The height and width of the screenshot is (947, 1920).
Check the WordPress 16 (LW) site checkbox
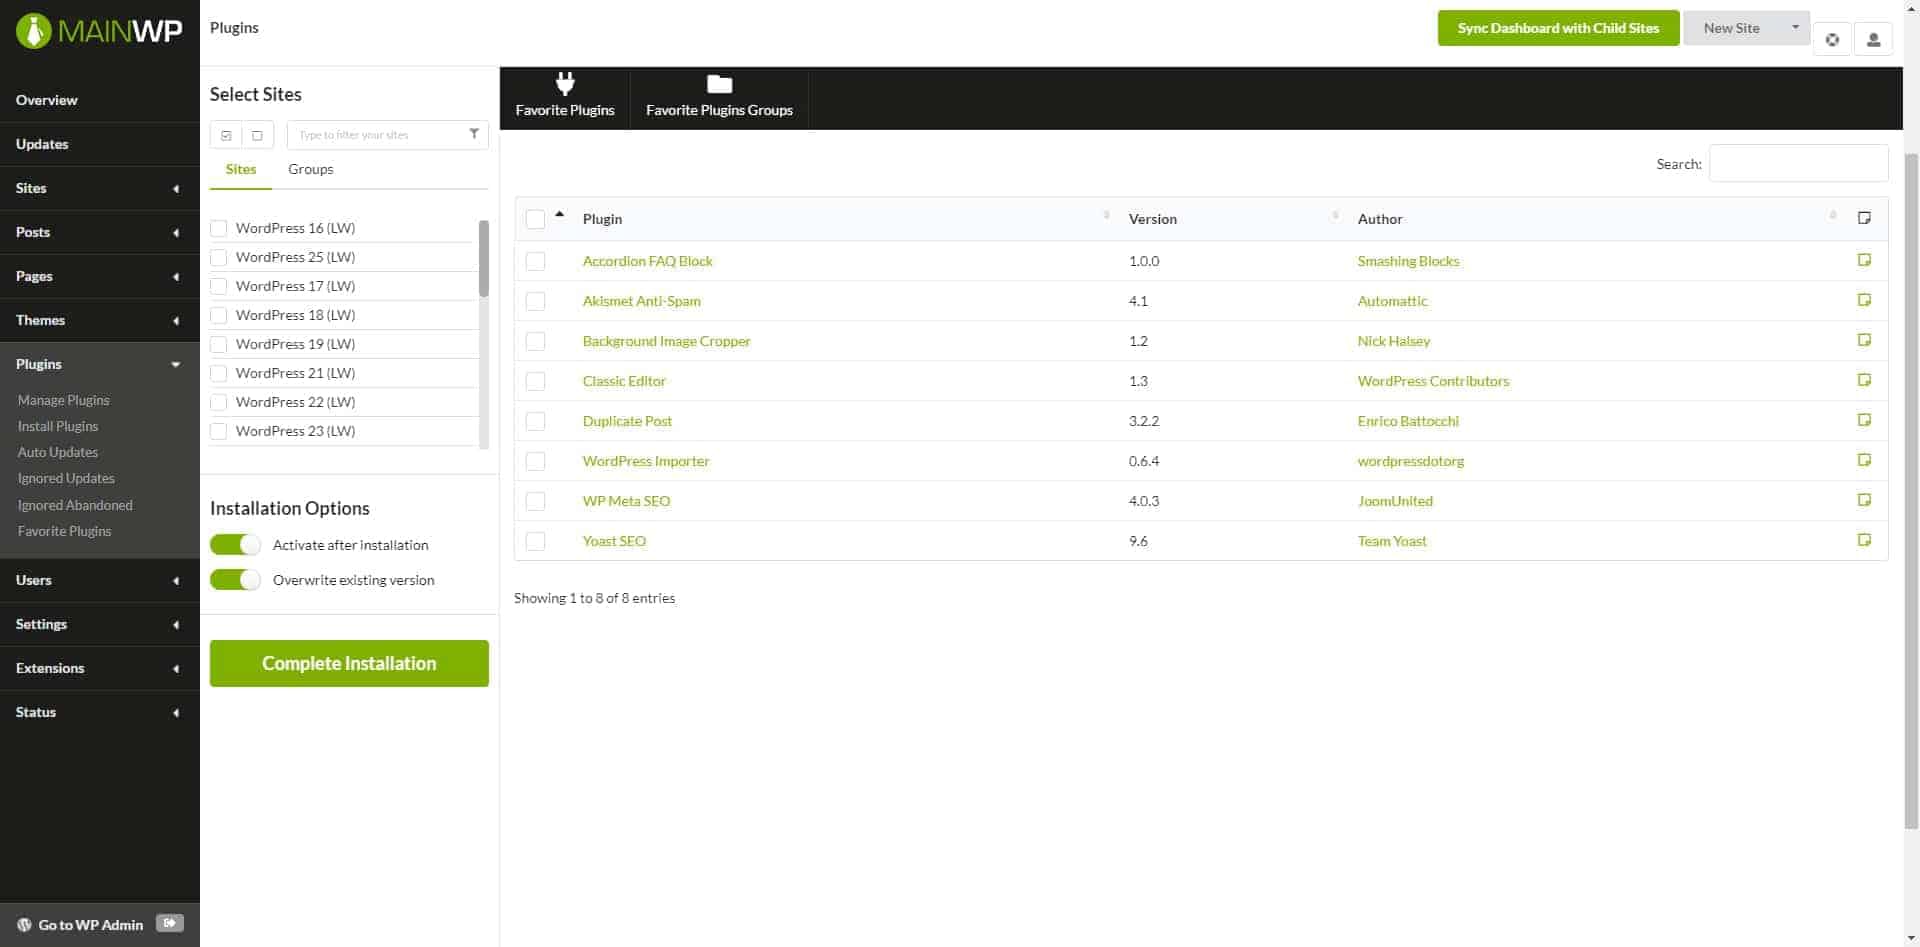[x=219, y=228]
